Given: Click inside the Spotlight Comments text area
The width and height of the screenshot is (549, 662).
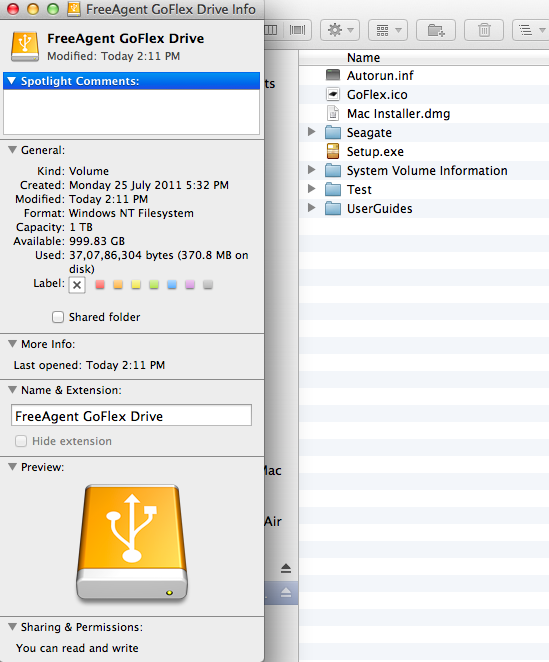Looking at the screenshot, I should click(131, 112).
